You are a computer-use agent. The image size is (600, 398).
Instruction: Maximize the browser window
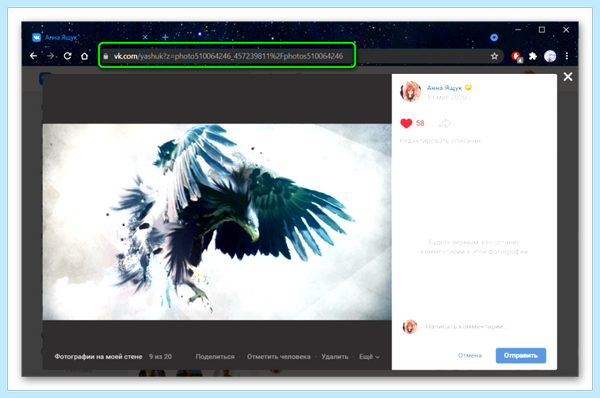[542, 29]
